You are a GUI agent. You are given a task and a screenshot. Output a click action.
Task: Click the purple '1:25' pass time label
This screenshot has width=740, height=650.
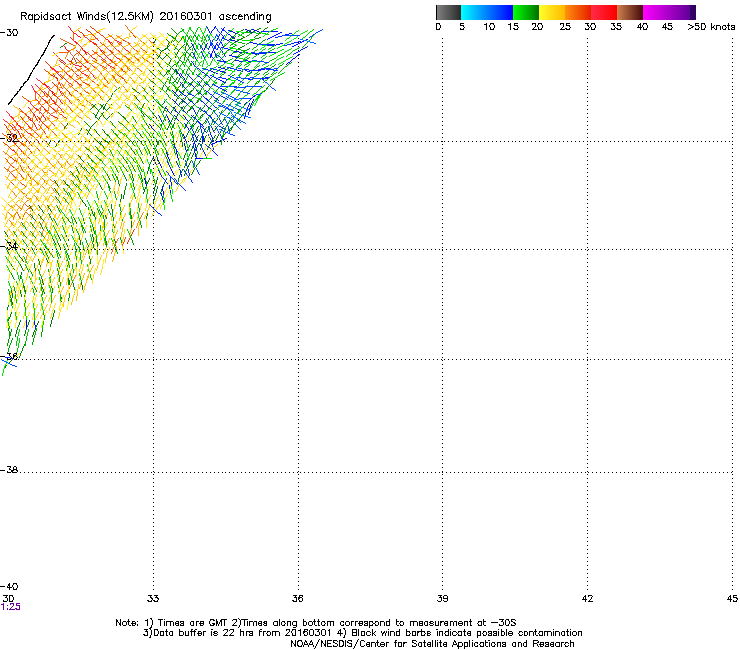[10, 607]
